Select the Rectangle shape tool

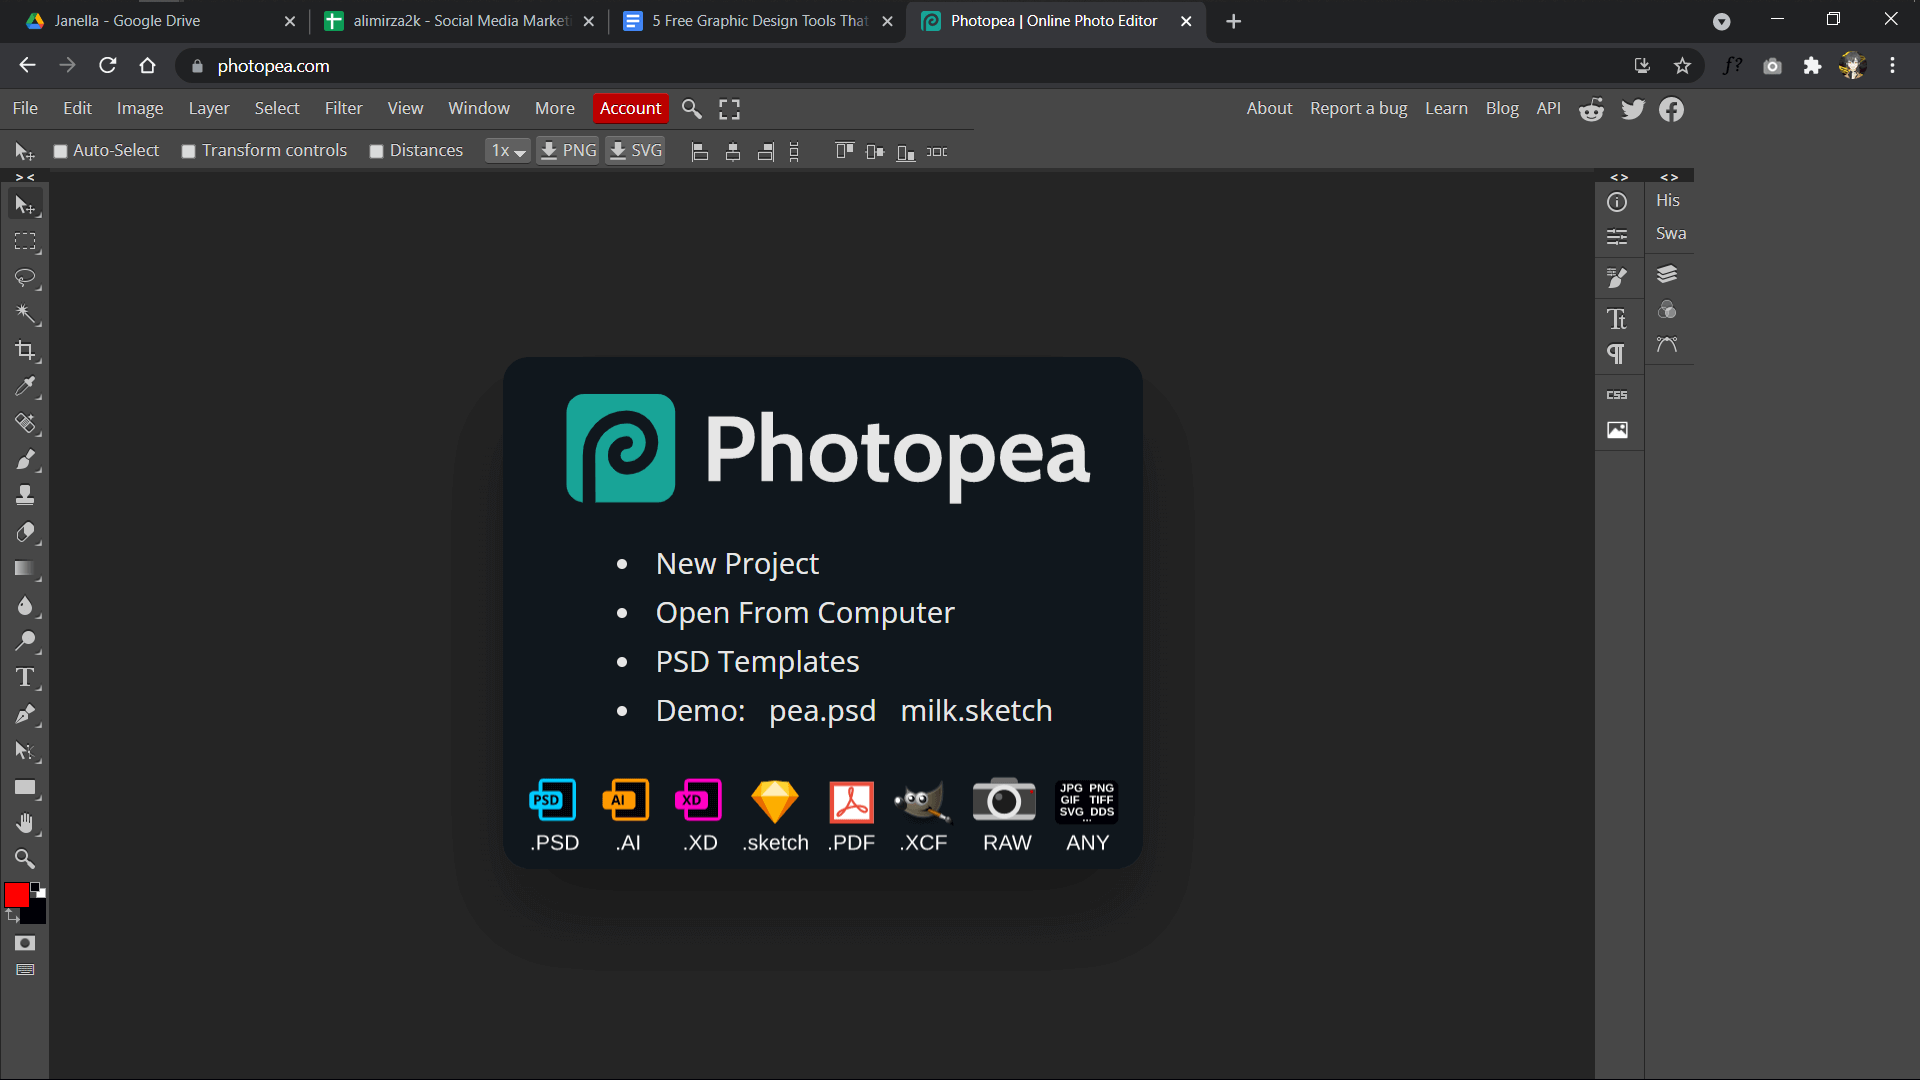[x=25, y=788]
